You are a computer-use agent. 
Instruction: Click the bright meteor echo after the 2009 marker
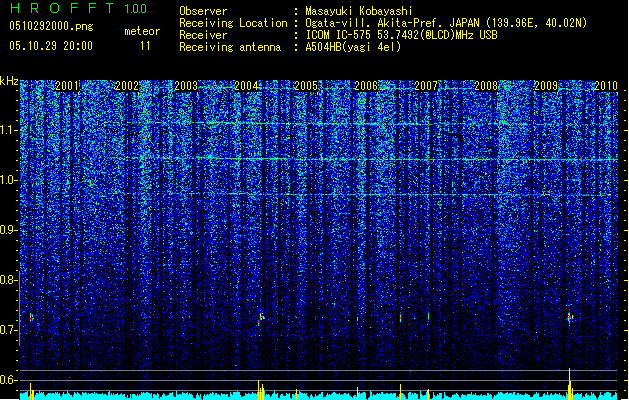pyautogui.click(x=570, y=318)
